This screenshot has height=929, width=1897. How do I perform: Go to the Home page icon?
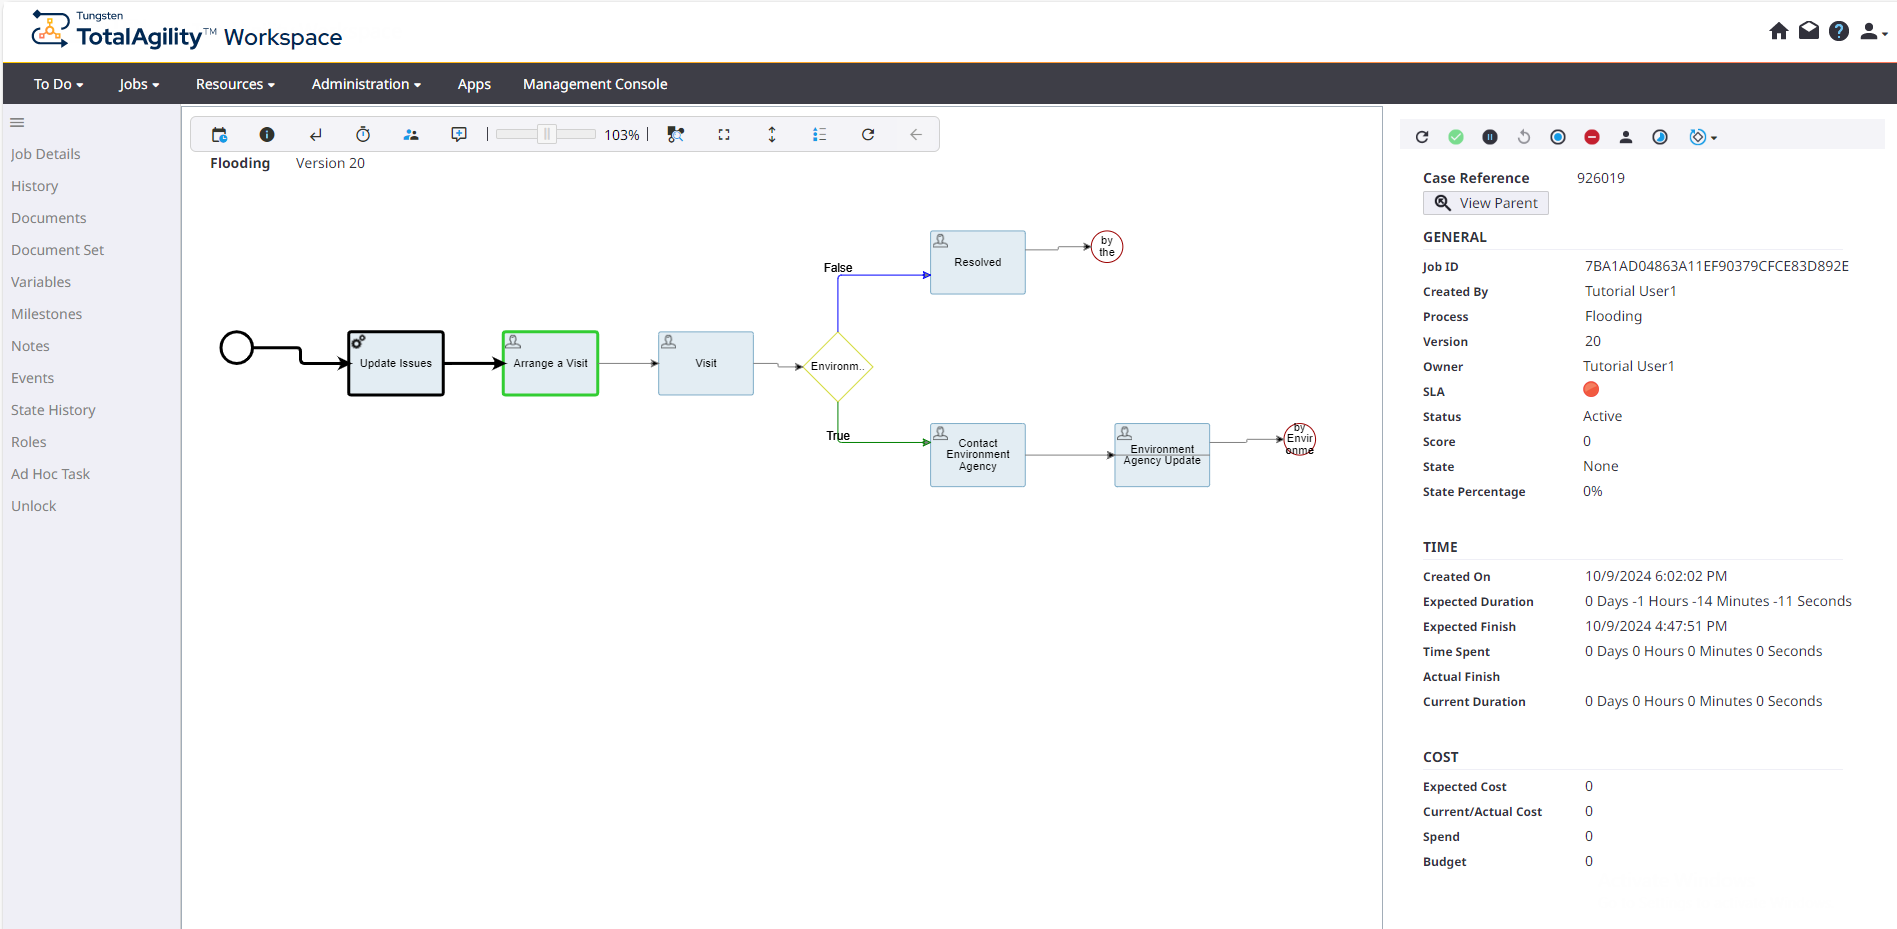click(x=1779, y=31)
